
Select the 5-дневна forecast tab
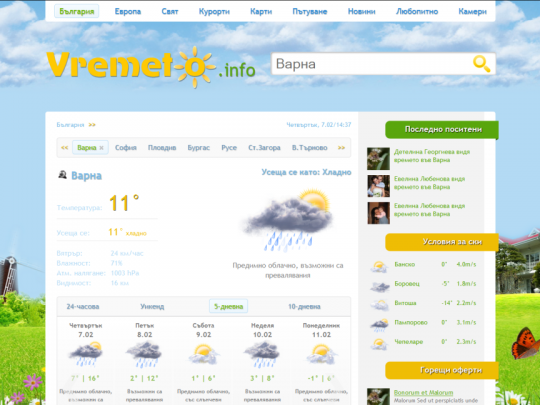tap(229, 306)
